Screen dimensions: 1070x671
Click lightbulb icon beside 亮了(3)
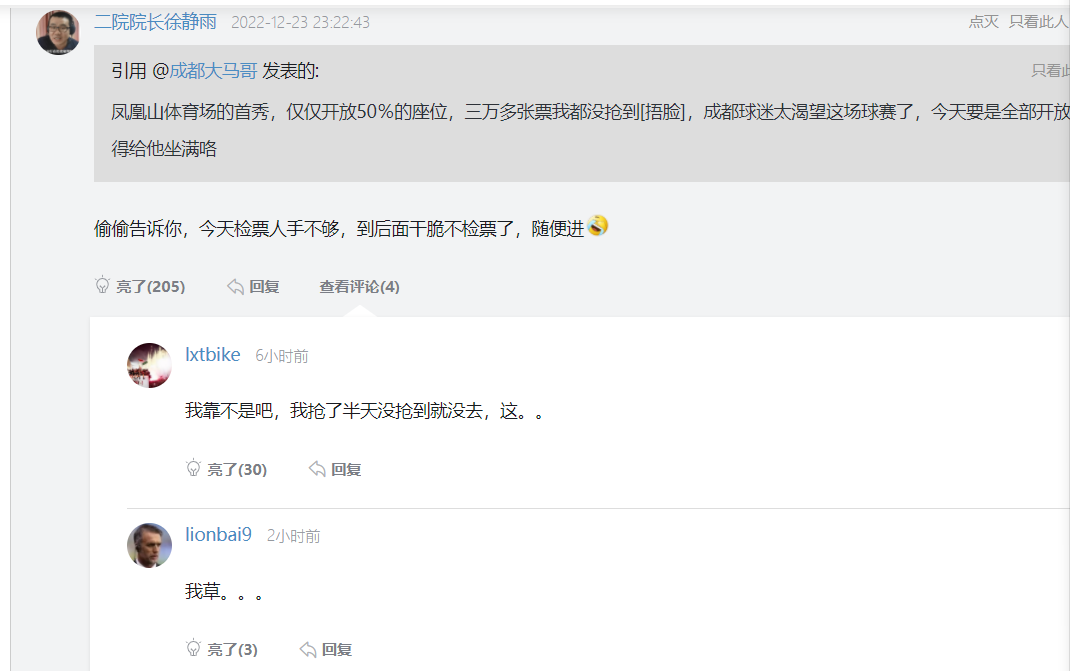(194, 649)
